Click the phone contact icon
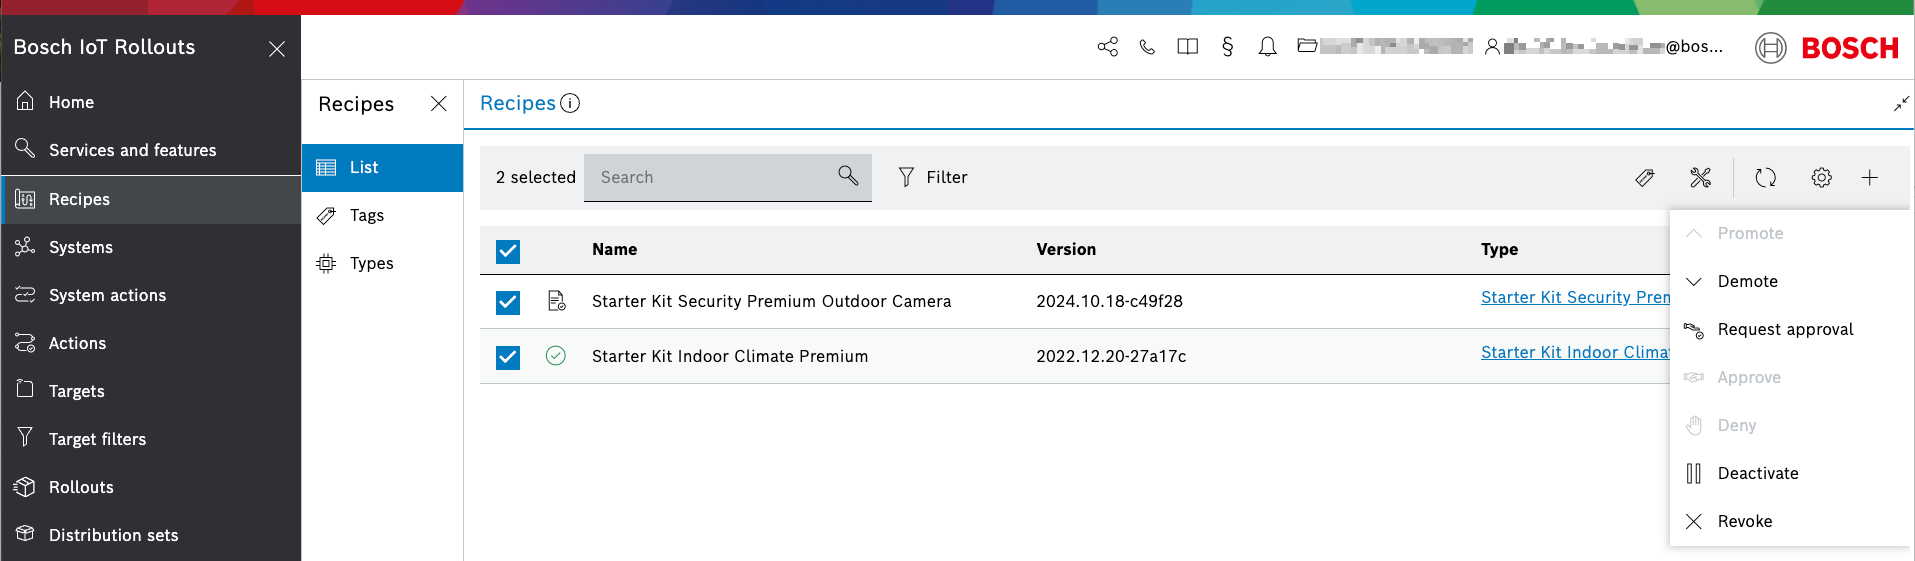1915x561 pixels. pos(1147,47)
